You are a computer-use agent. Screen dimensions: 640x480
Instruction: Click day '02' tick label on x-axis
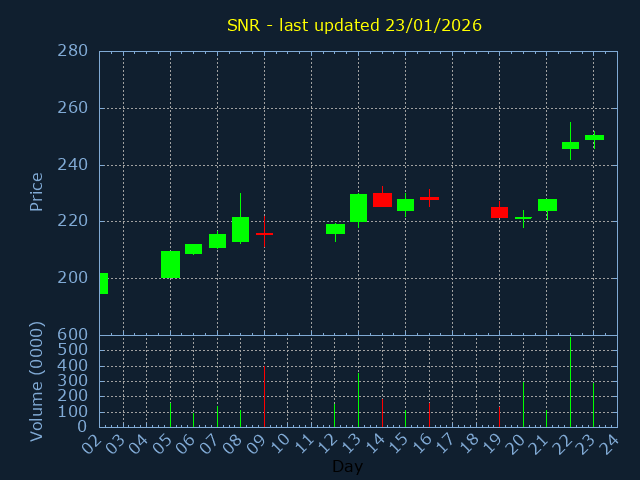point(94,442)
